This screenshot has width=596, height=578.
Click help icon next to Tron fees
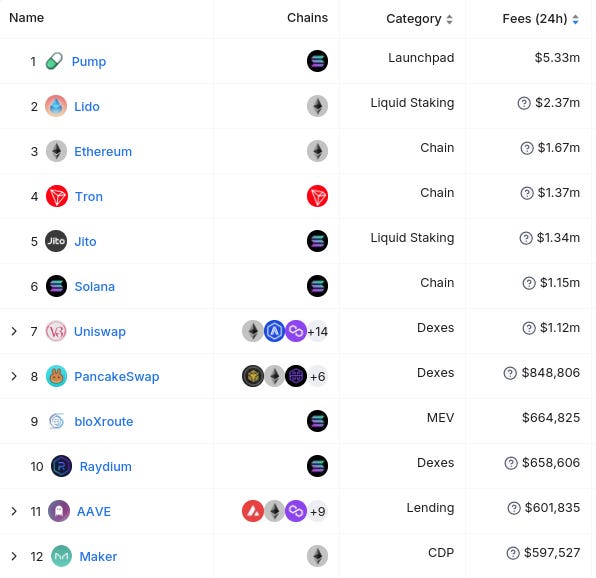coord(526,193)
